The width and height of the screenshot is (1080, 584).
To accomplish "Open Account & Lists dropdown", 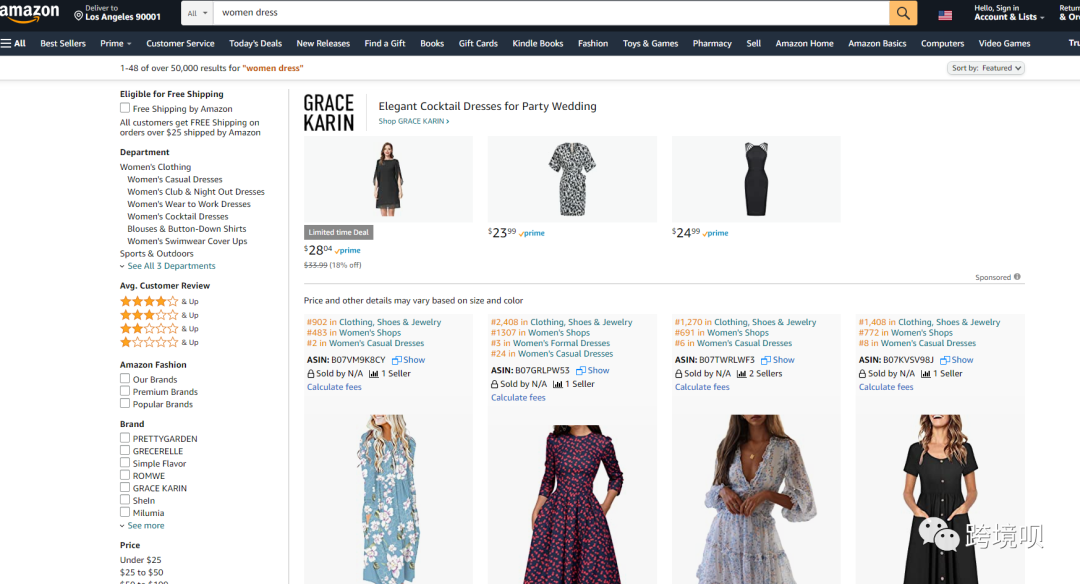I will 1009,13.
